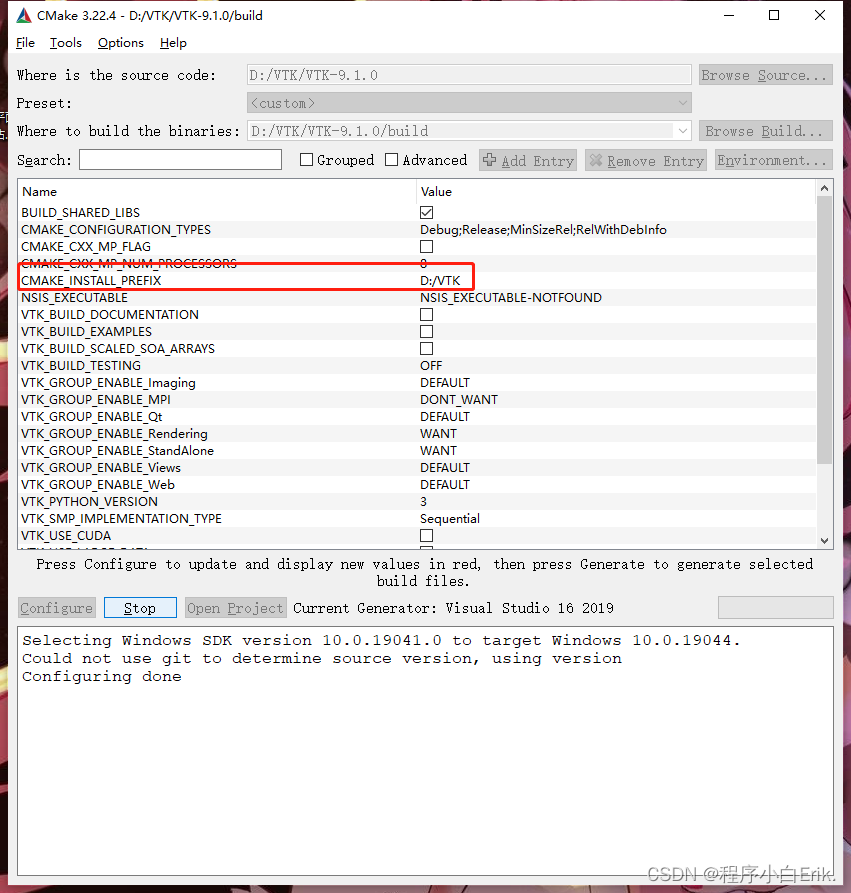Open the Options menu
This screenshot has width=851, height=893.
[120, 43]
